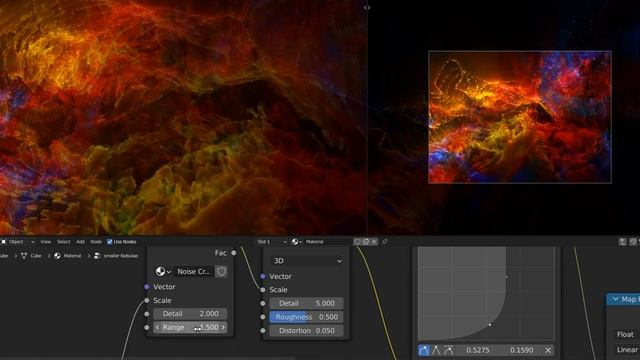Click the curve point X value 0.5275
Image resolution: width=640 pixels, height=360 pixels.
click(x=478, y=350)
